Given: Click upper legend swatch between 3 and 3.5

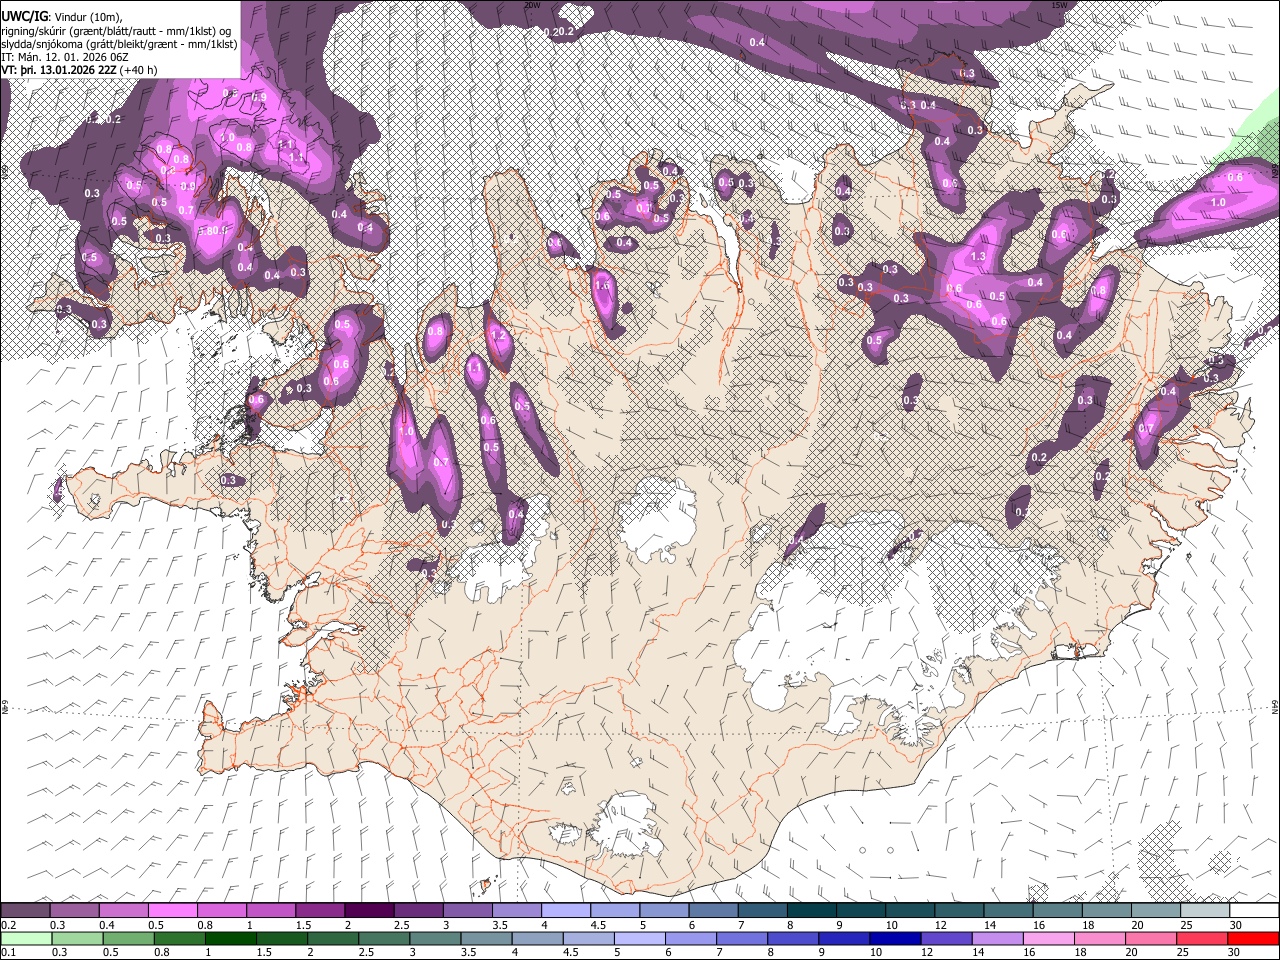Looking at the screenshot, I should coord(468,911).
